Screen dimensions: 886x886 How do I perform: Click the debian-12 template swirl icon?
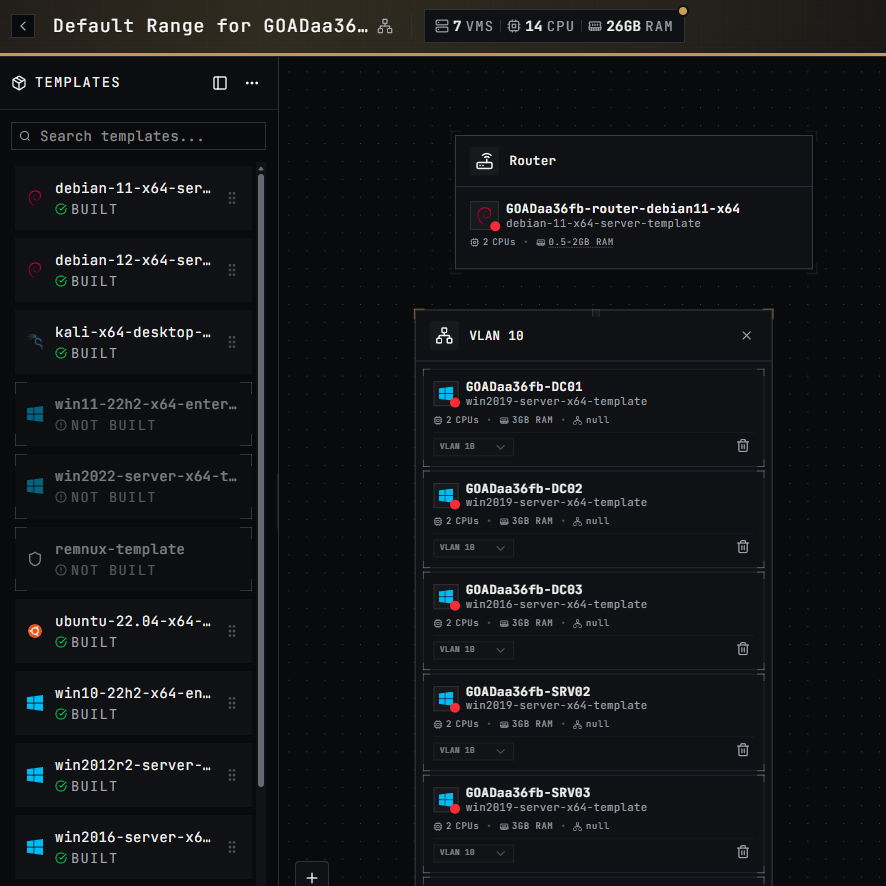[x=35, y=270]
